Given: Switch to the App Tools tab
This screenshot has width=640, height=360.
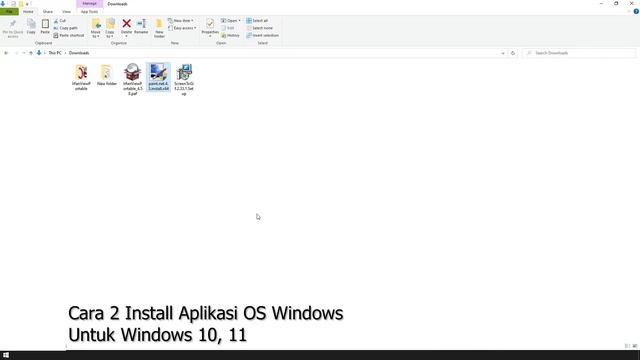Looking at the screenshot, I should point(89,11).
